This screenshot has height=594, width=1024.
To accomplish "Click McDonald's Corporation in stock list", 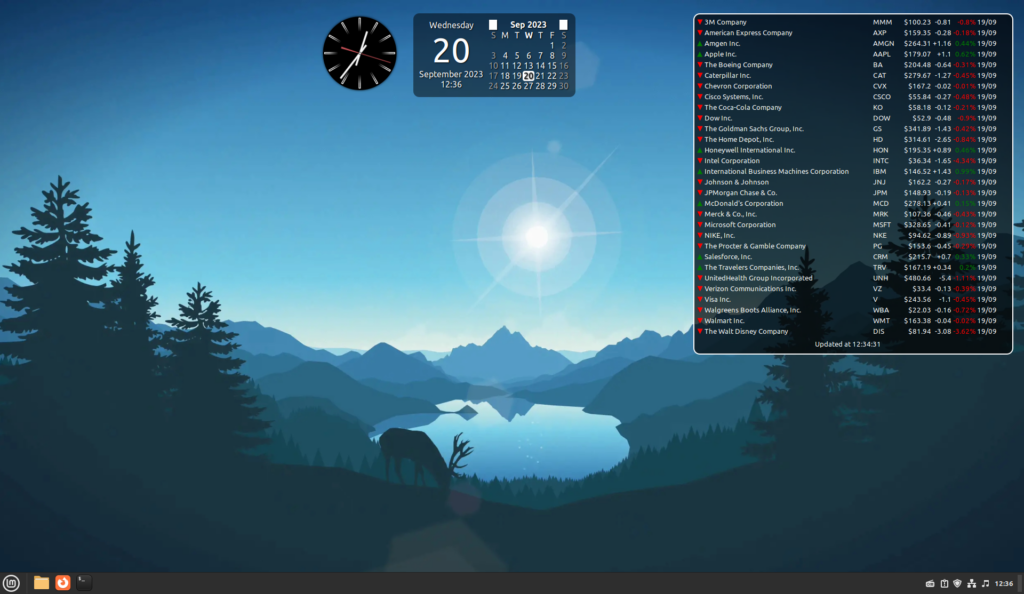I will (x=743, y=204).
